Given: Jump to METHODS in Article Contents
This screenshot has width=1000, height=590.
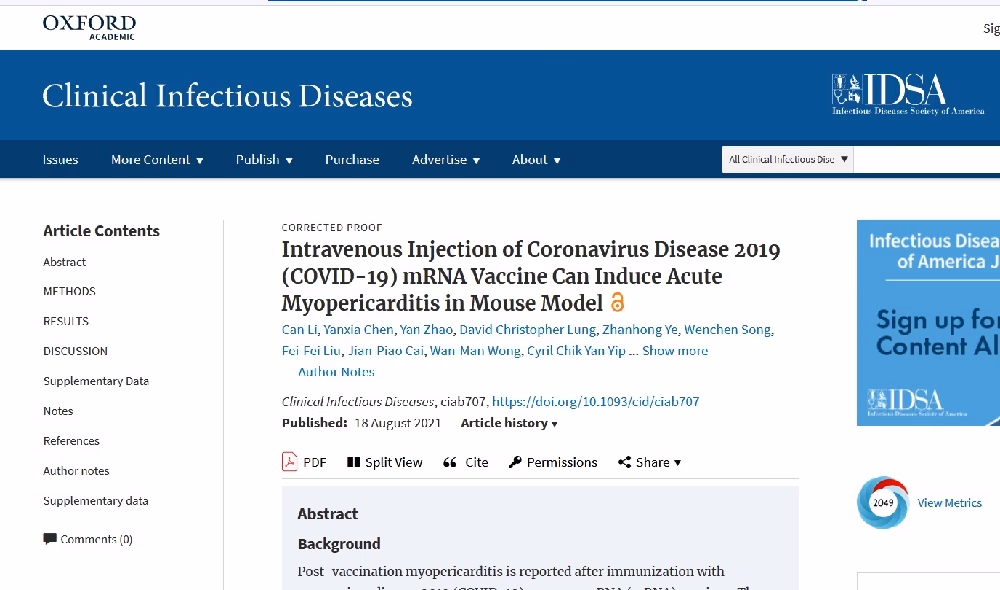Looking at the screenshot, I should [70, 291].
